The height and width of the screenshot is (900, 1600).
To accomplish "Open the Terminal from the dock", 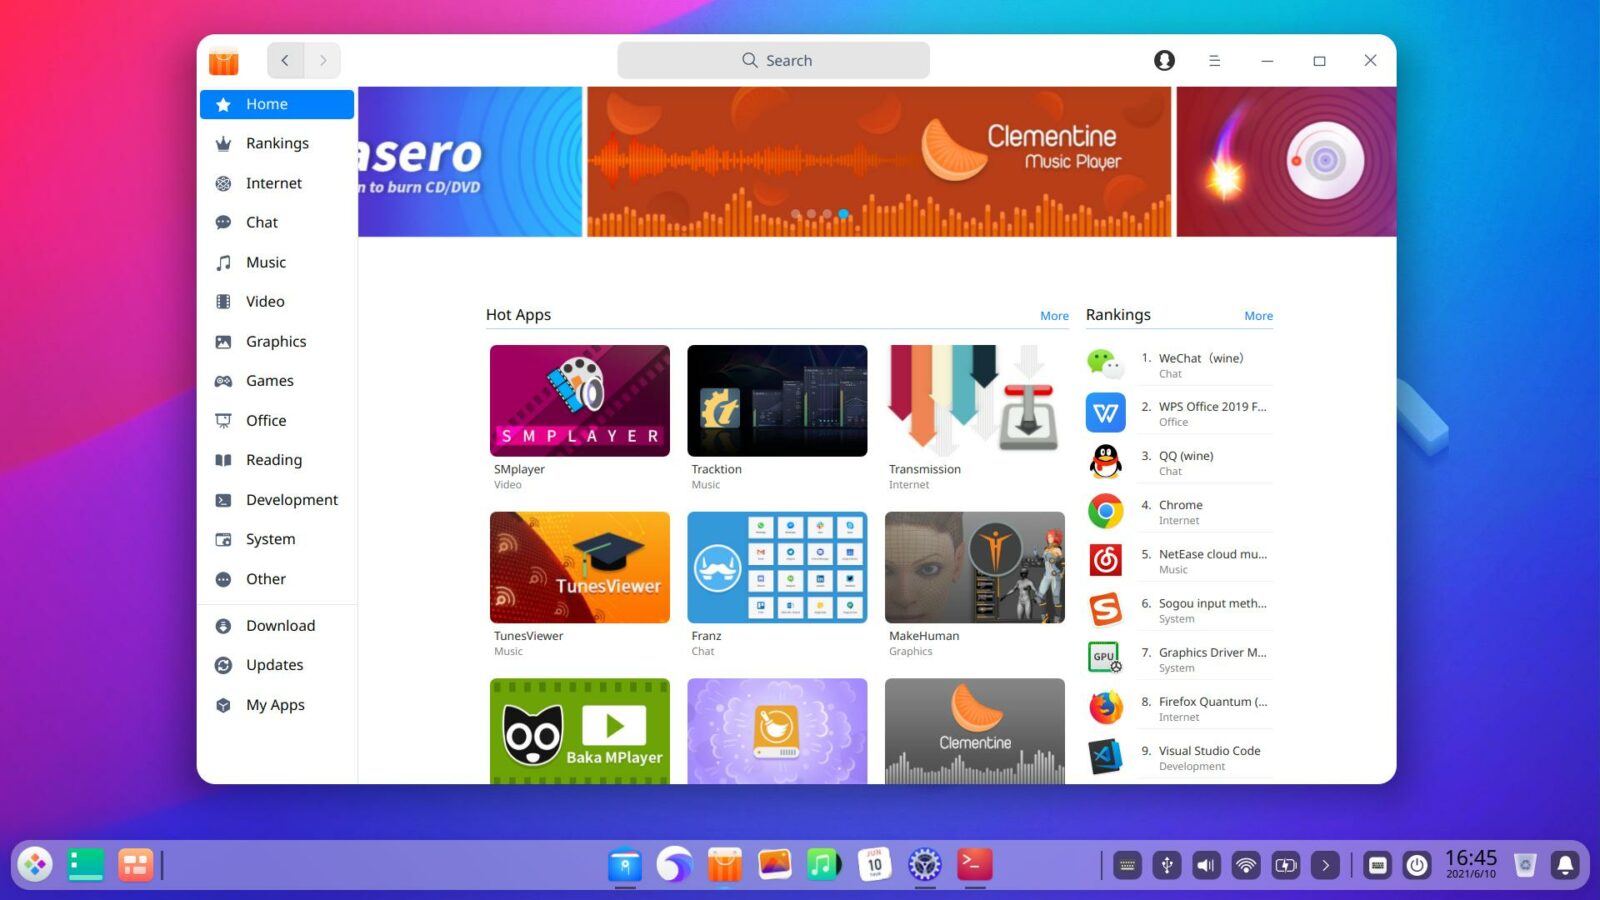I will point(974,864).
